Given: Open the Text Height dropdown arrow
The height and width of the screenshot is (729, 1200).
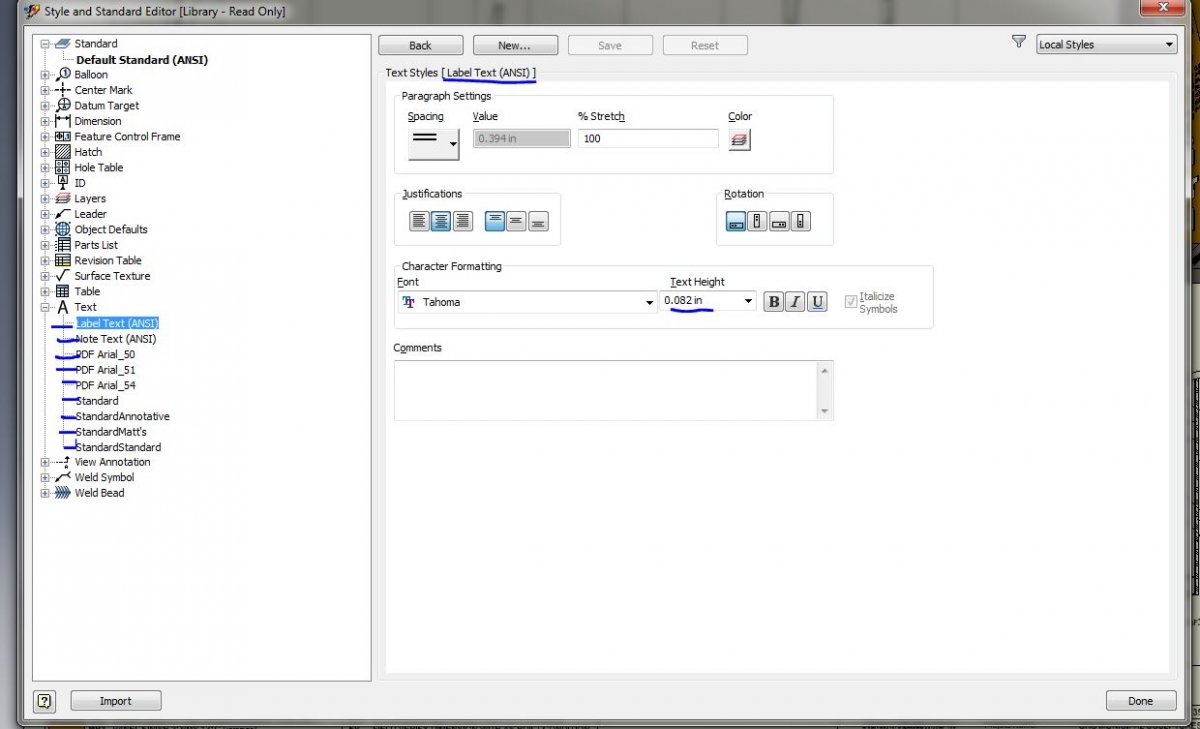Looking at the screenshot, I should [x=748, y=301].
